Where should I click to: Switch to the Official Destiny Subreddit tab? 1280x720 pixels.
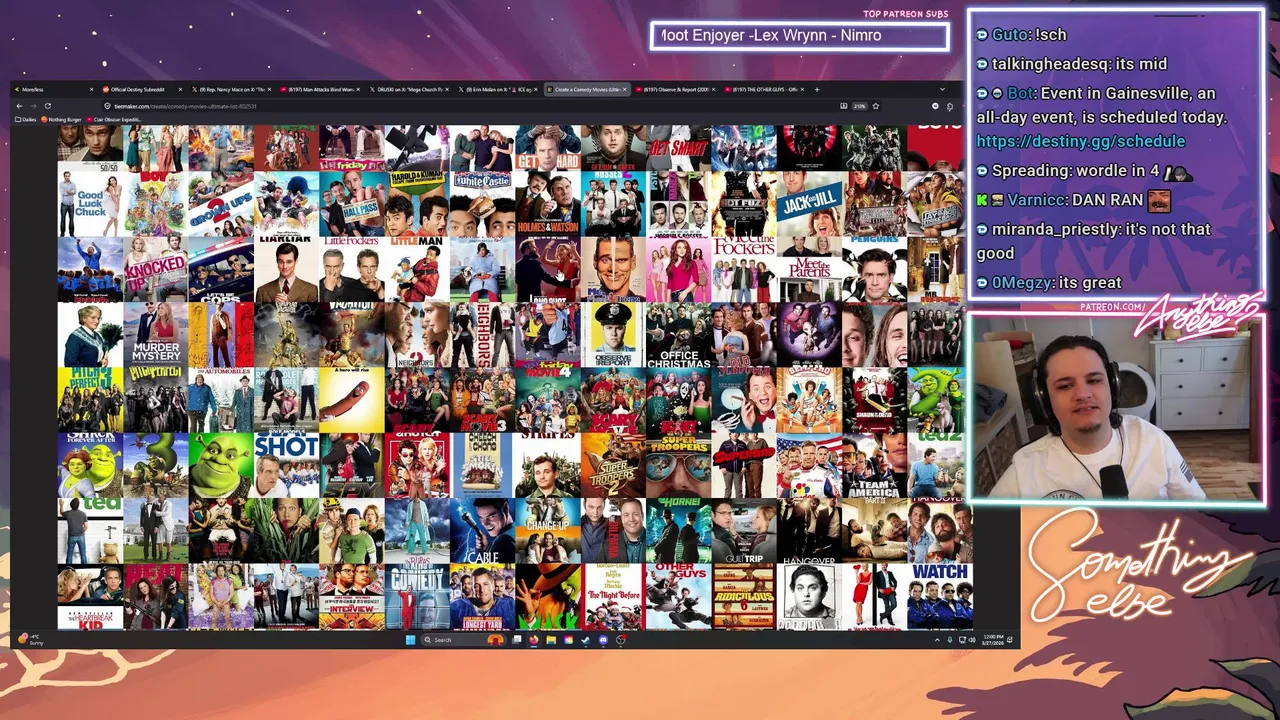141,89
